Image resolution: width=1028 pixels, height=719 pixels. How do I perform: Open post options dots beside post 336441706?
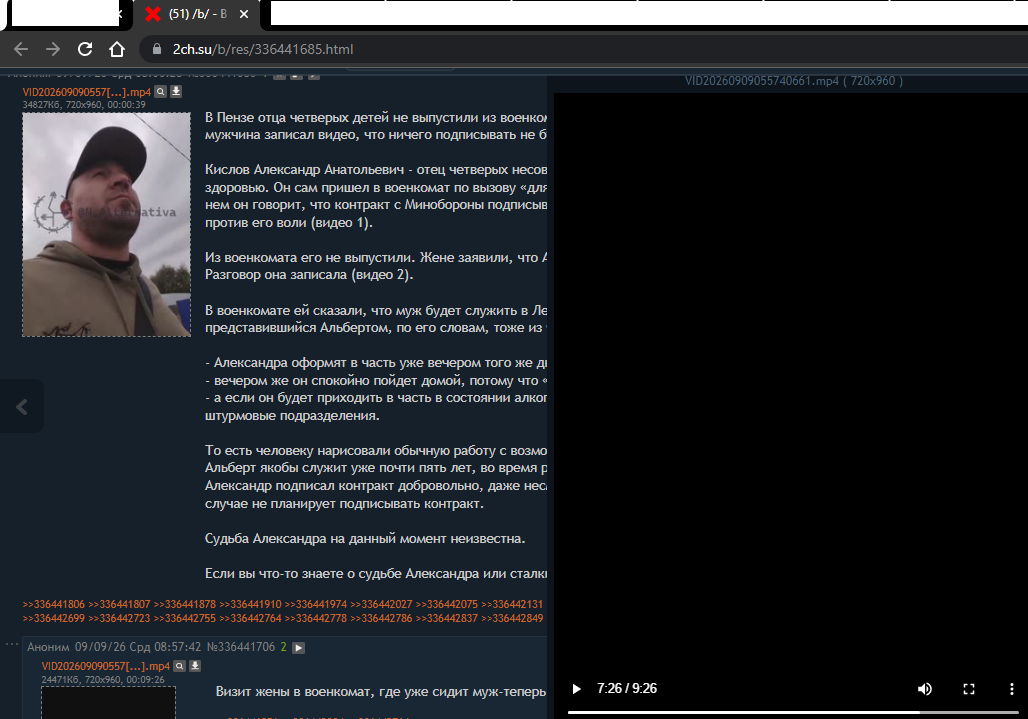[x=11, y=645]
